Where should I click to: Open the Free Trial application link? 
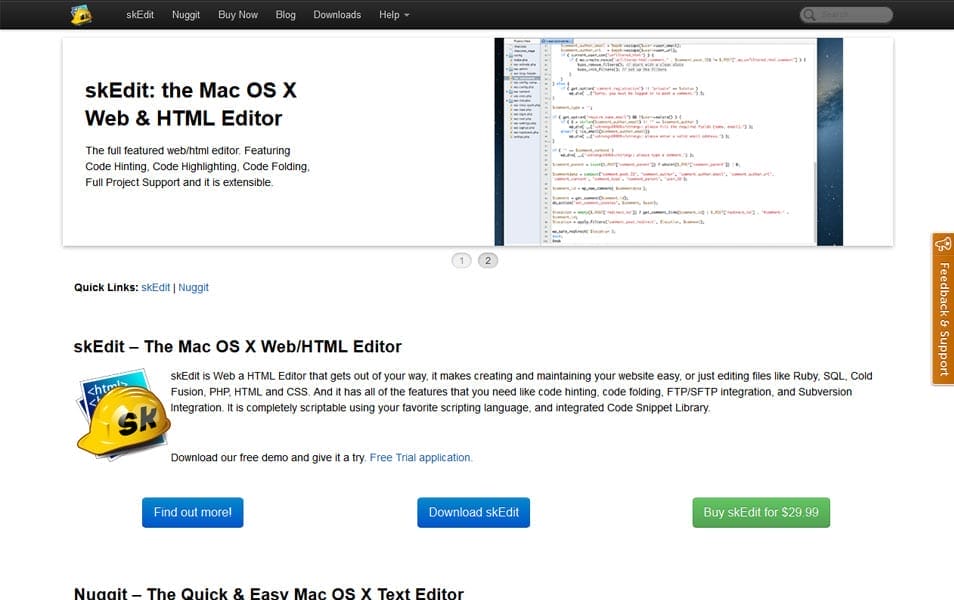[x=420, y=457]
